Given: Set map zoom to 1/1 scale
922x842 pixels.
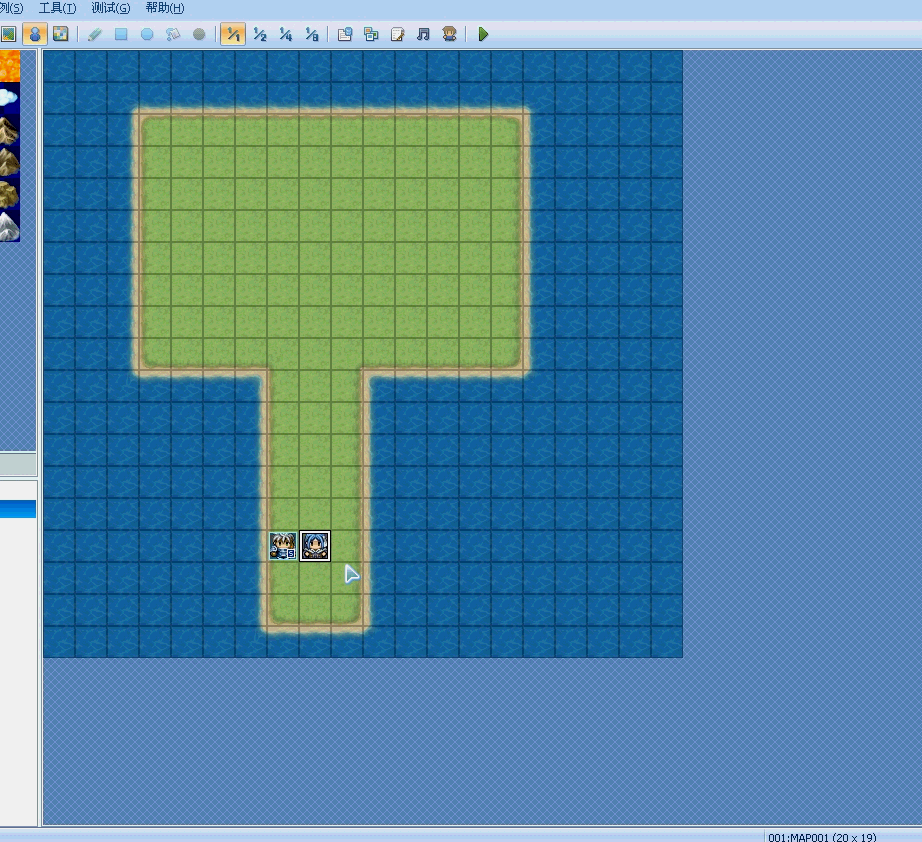Looking at the screenshot, I should tap(233, 34).
